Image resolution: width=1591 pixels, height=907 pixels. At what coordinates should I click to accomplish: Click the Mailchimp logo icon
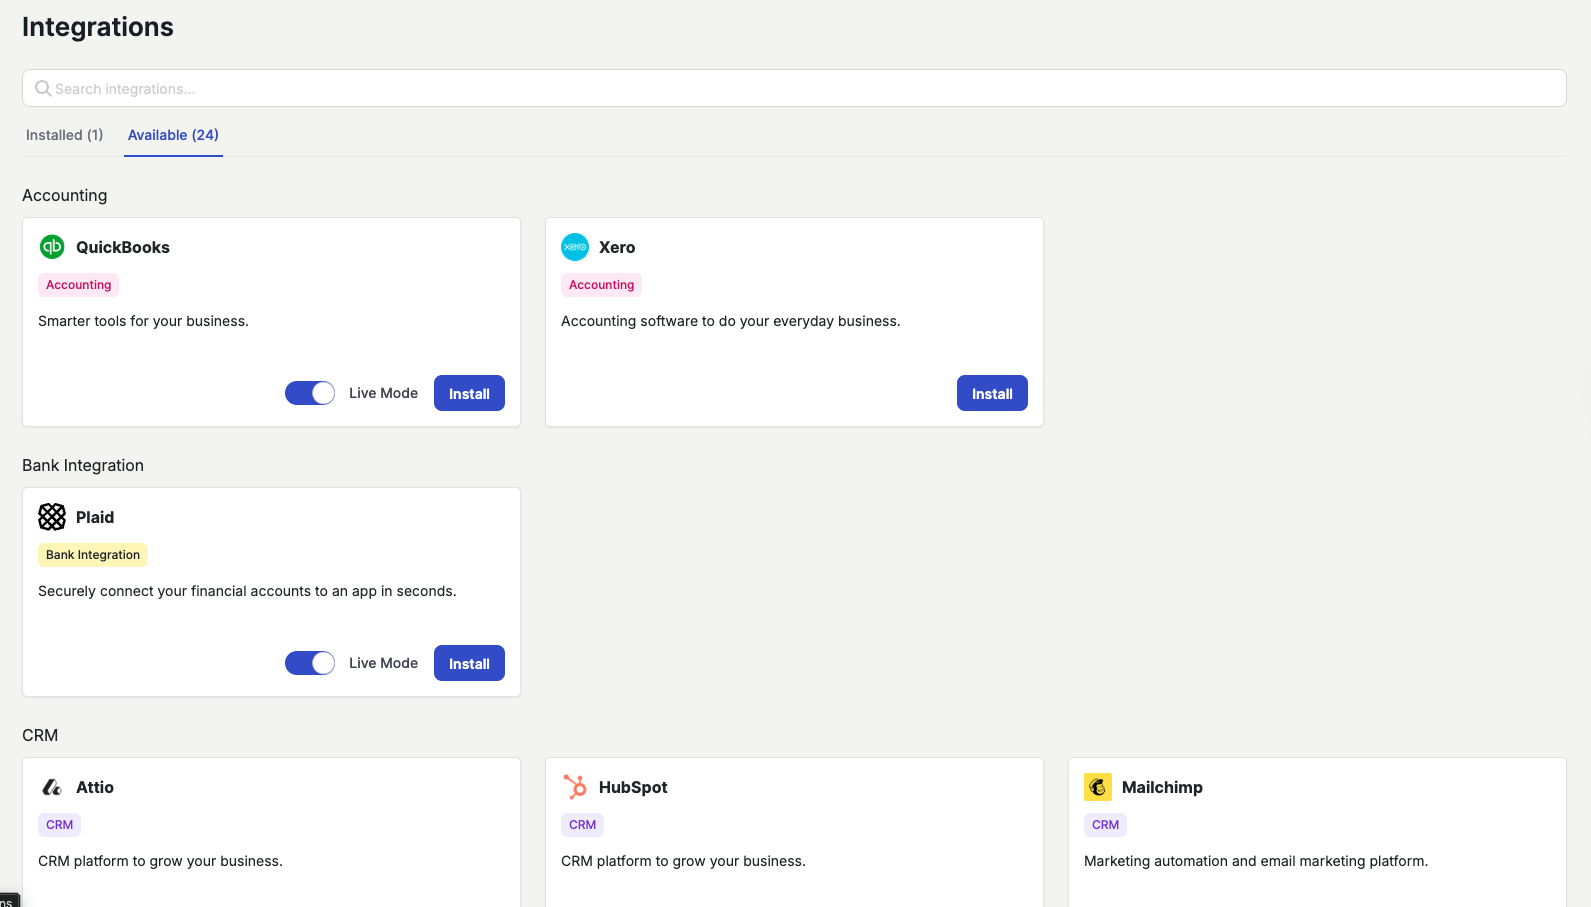coord(1098,787)
